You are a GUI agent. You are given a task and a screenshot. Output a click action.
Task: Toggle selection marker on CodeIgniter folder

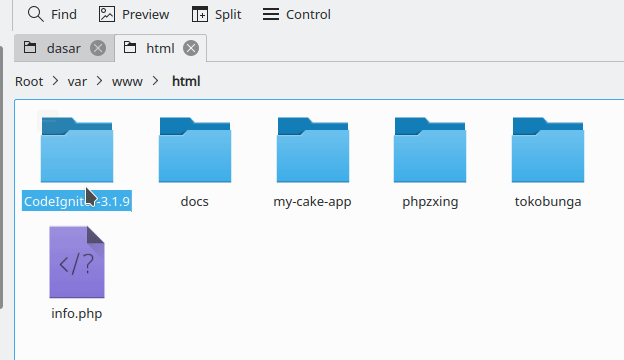(x=48, y=121)
